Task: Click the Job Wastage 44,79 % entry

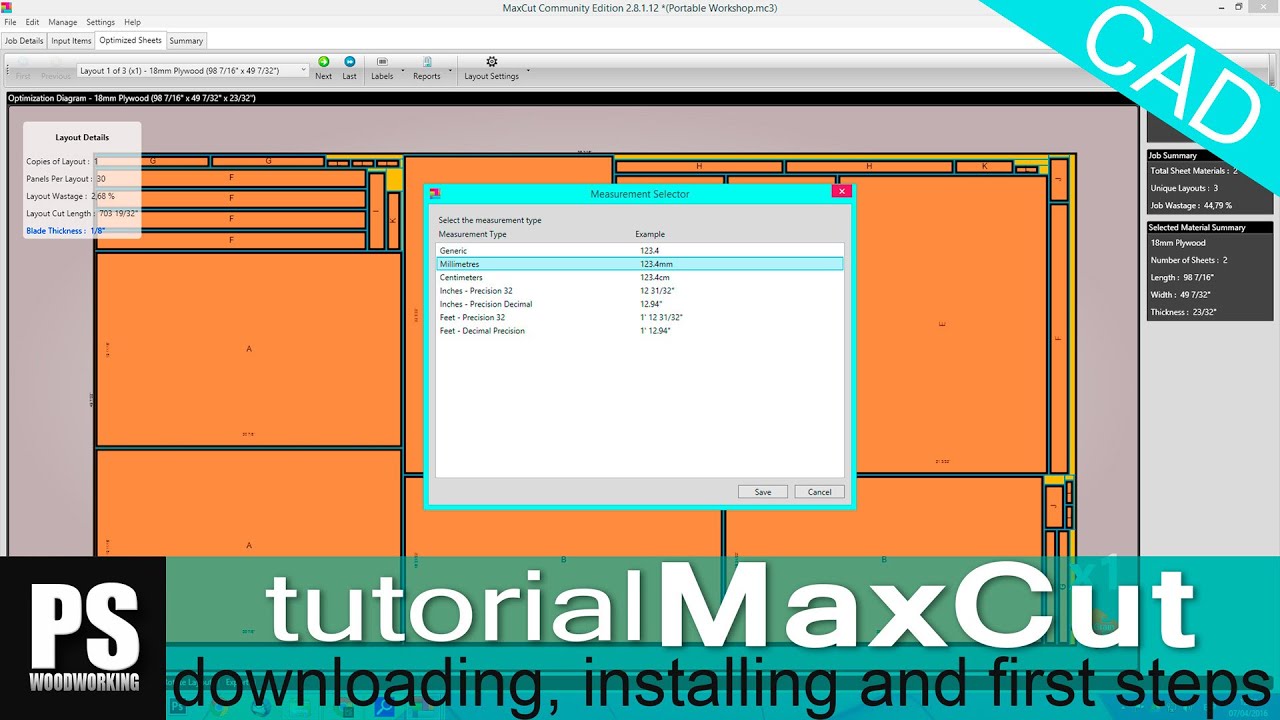Action: click(1191, 205)
